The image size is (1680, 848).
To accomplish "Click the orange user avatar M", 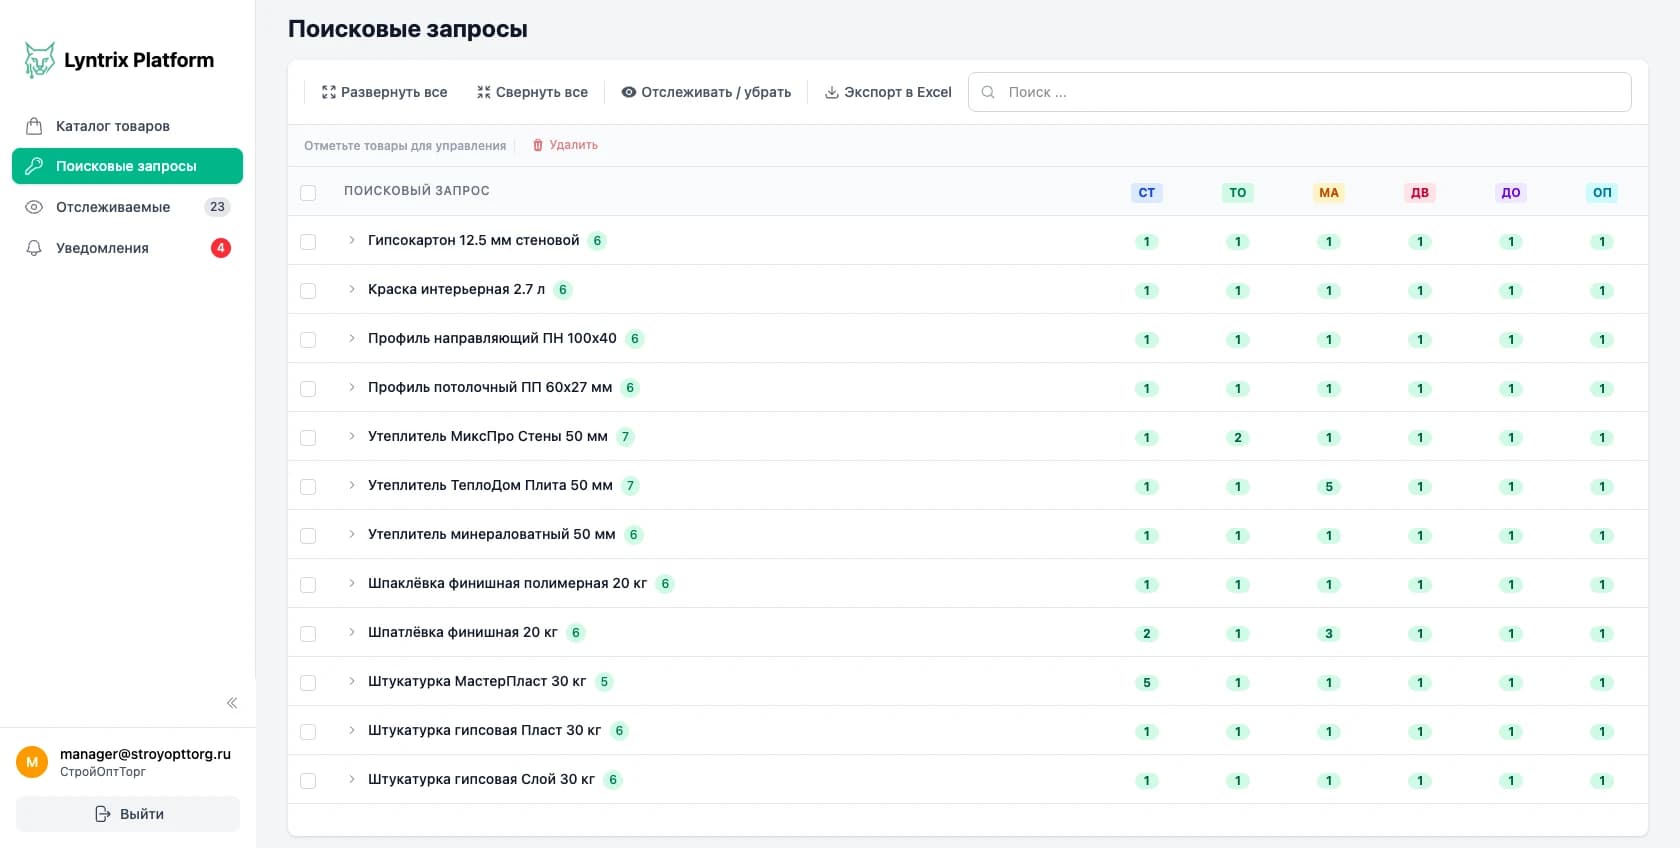I will tap(32, 762).
